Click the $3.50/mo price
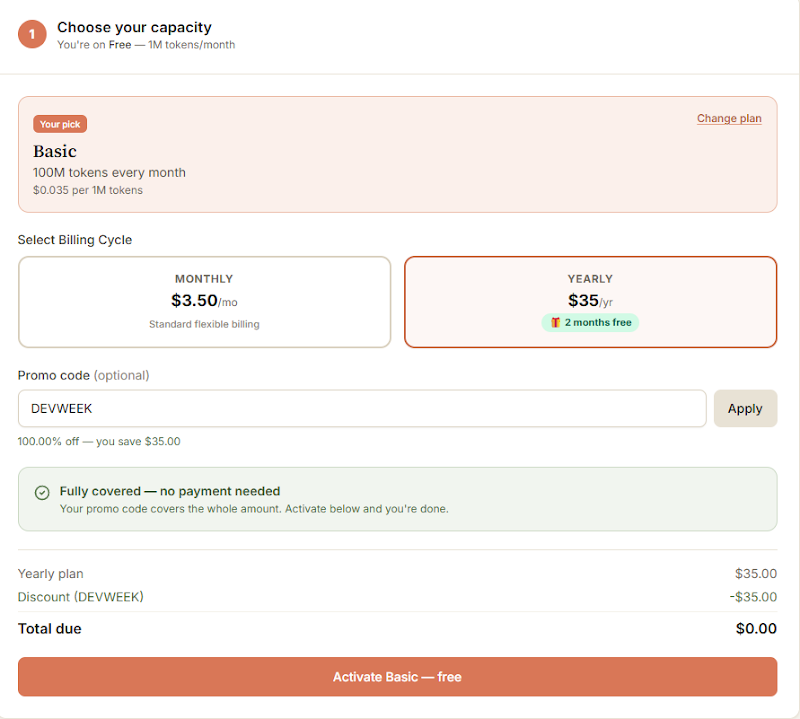 pyautogui.click(x=204, y=301)
